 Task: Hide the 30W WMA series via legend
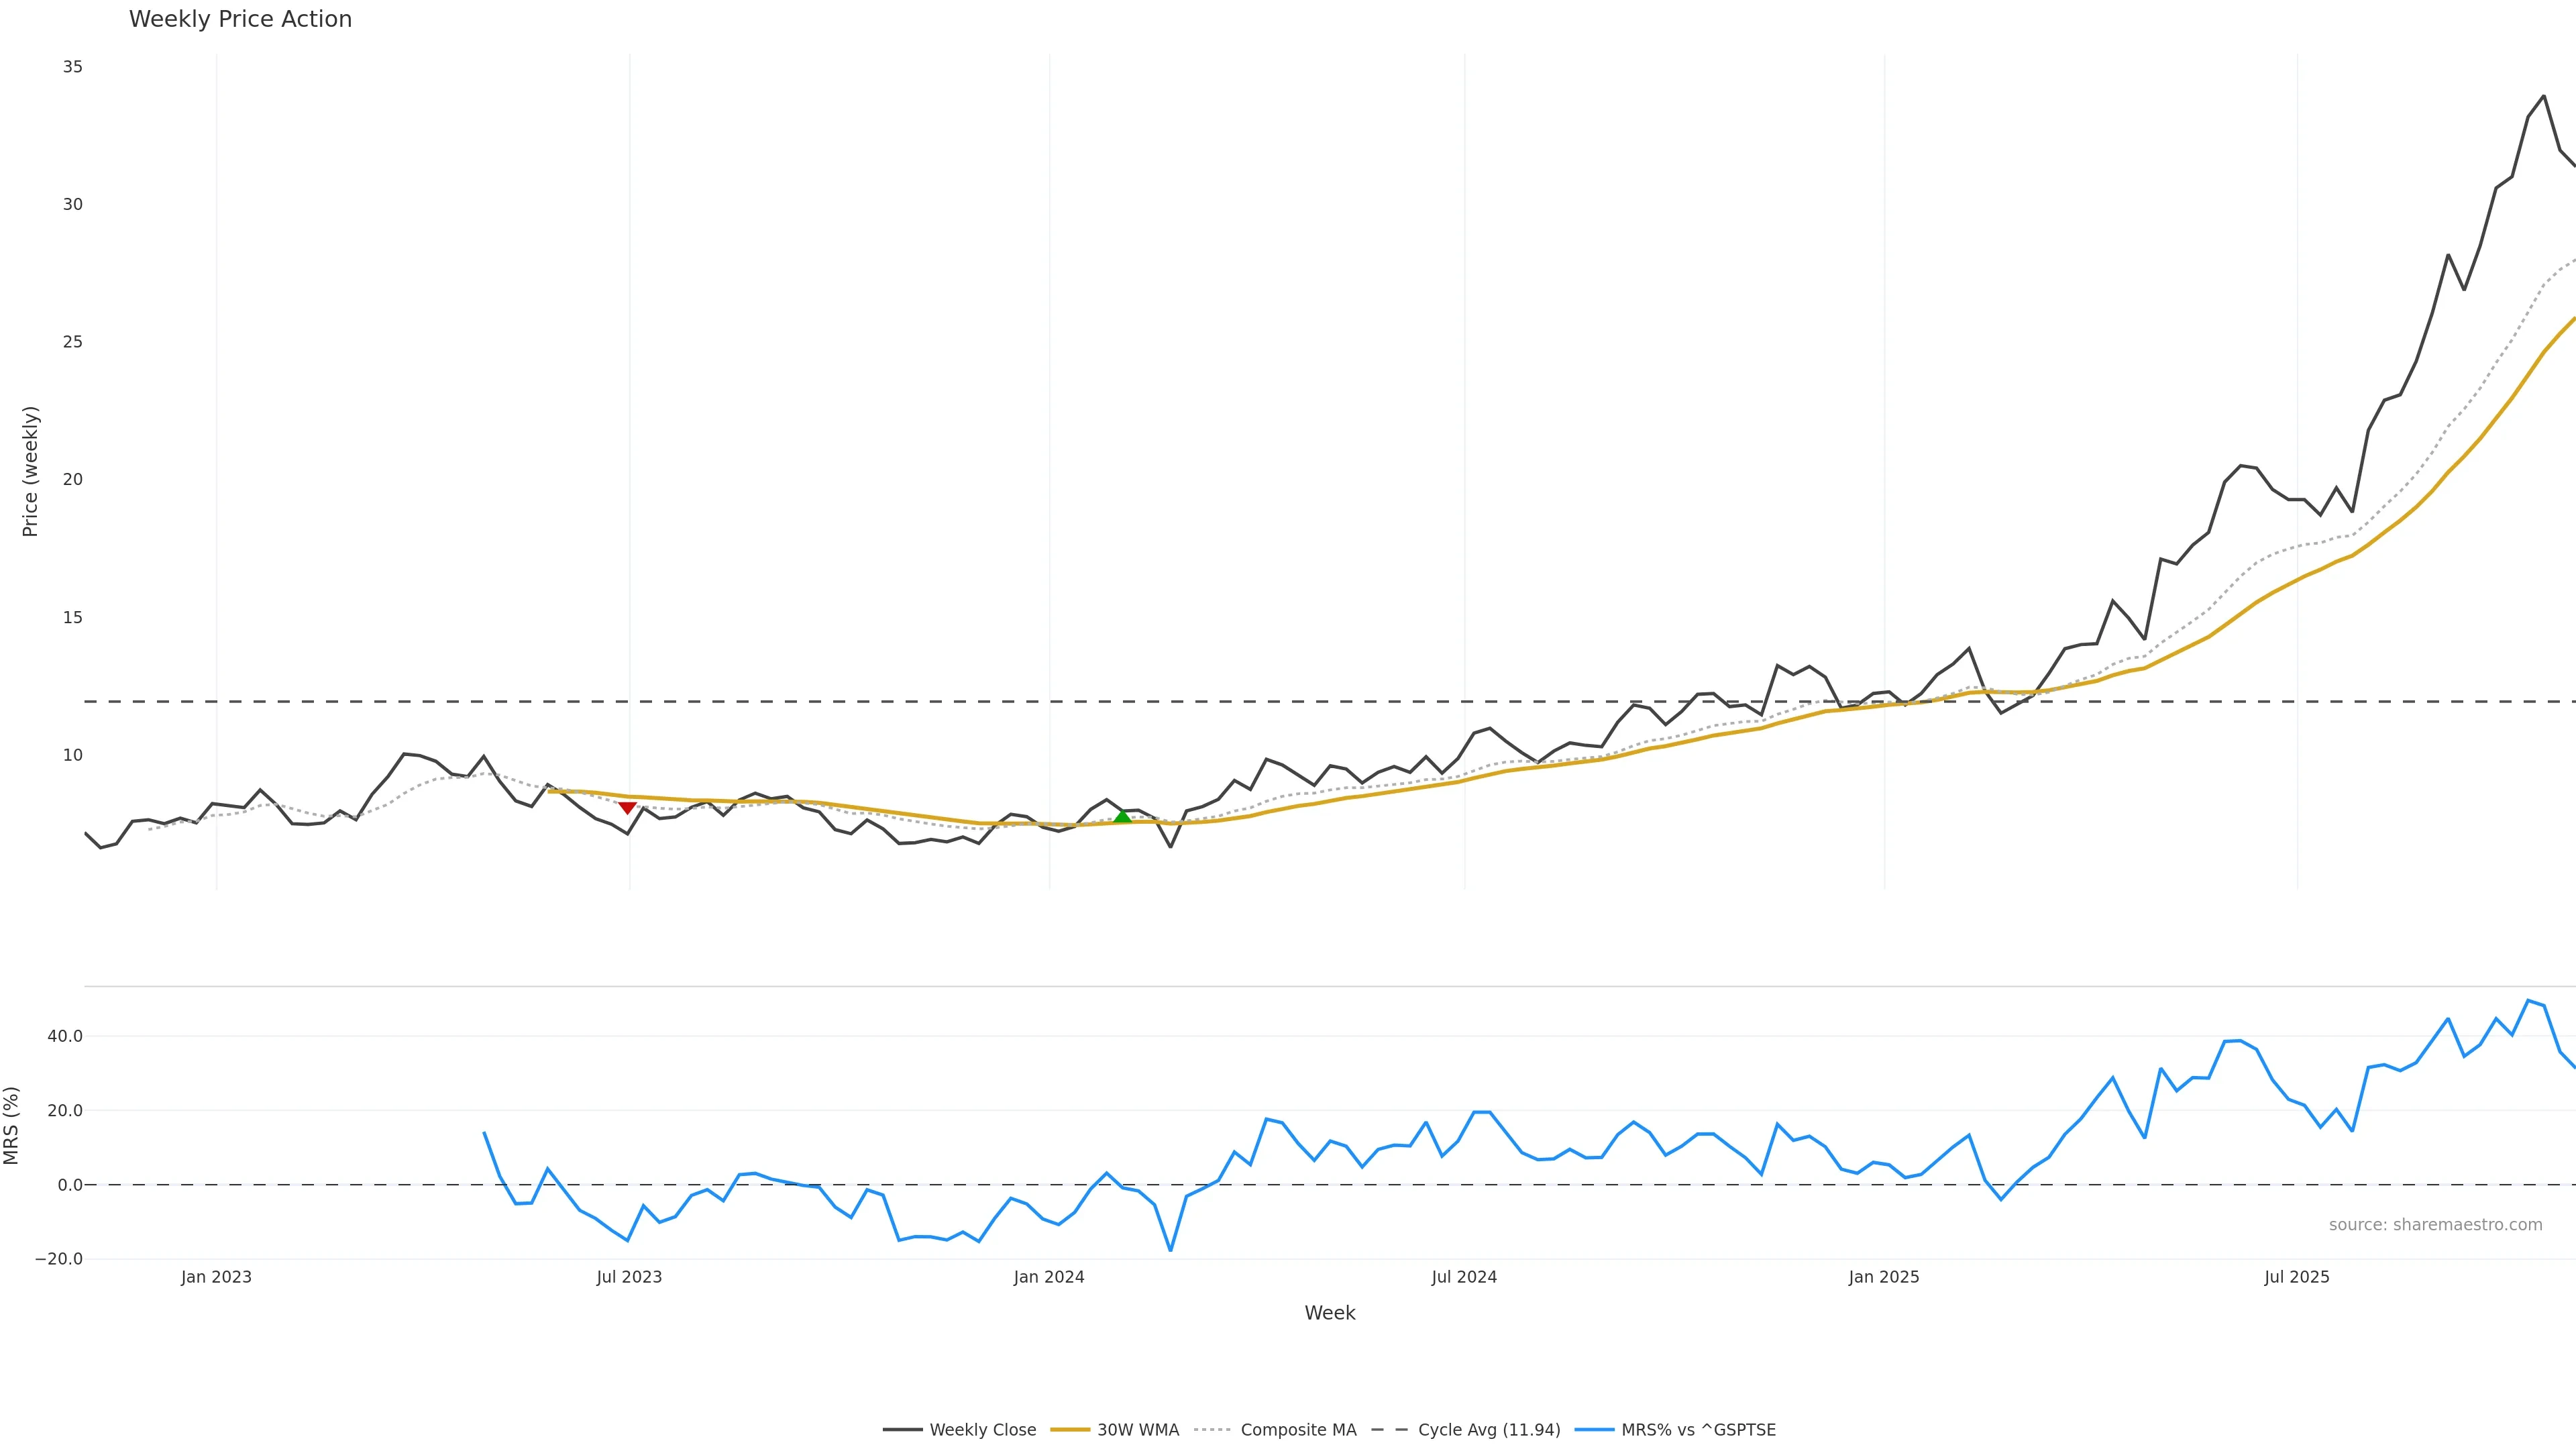[x=1138, y=1430]
